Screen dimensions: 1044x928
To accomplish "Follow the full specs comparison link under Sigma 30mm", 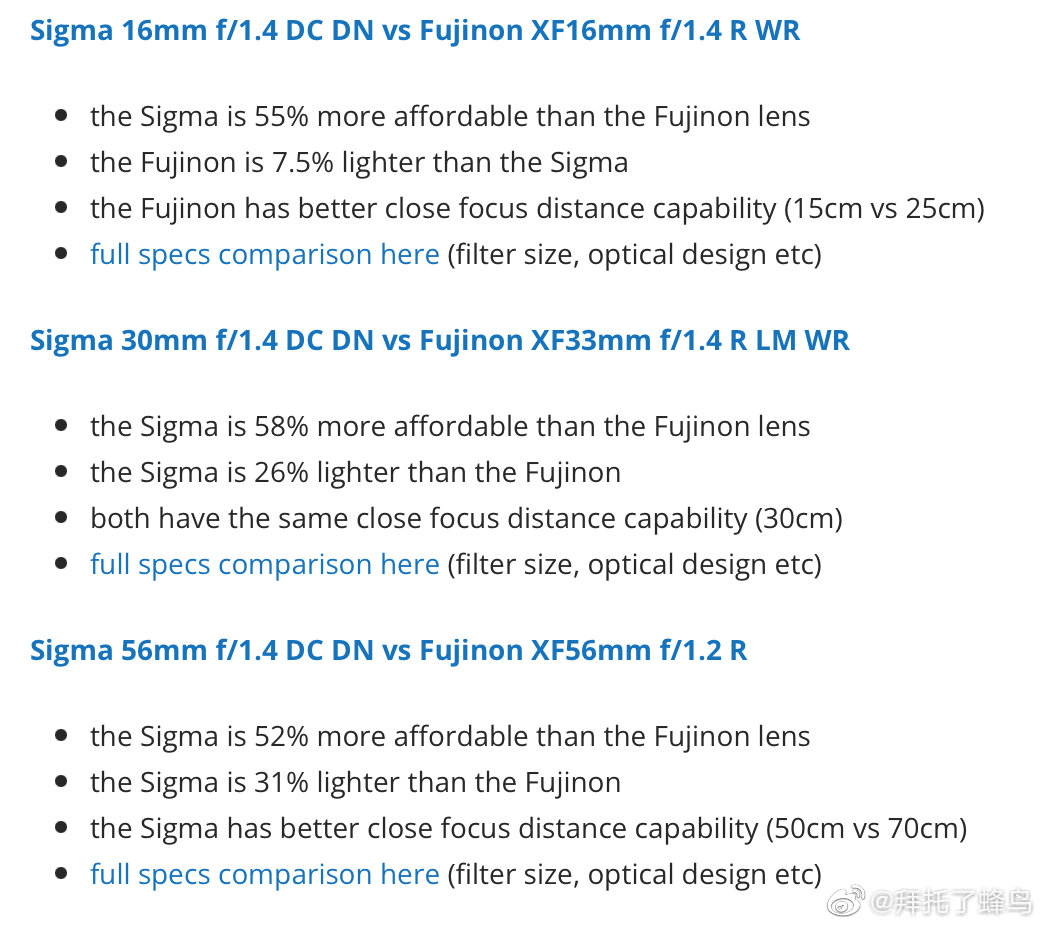I will click(x=265, y=565).
